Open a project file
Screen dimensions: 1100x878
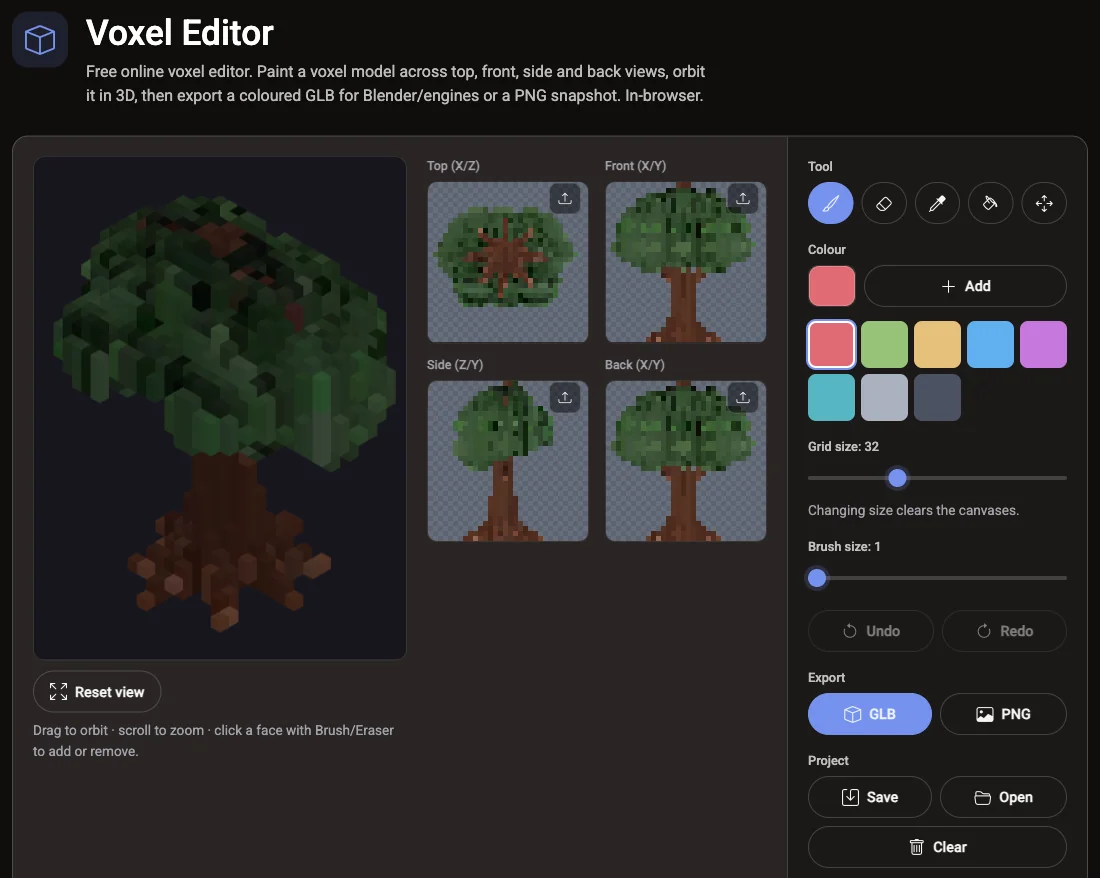pos(1003,797)
